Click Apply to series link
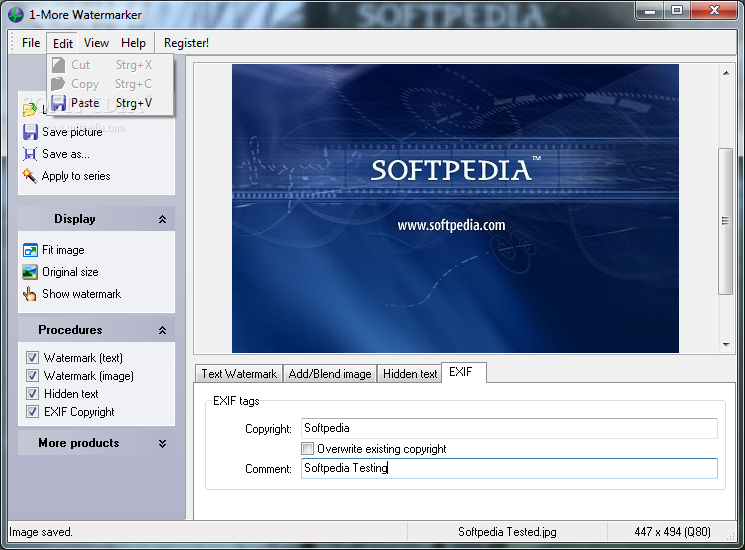The height and width of the screenshot is (550, 745). click(76, 176)
